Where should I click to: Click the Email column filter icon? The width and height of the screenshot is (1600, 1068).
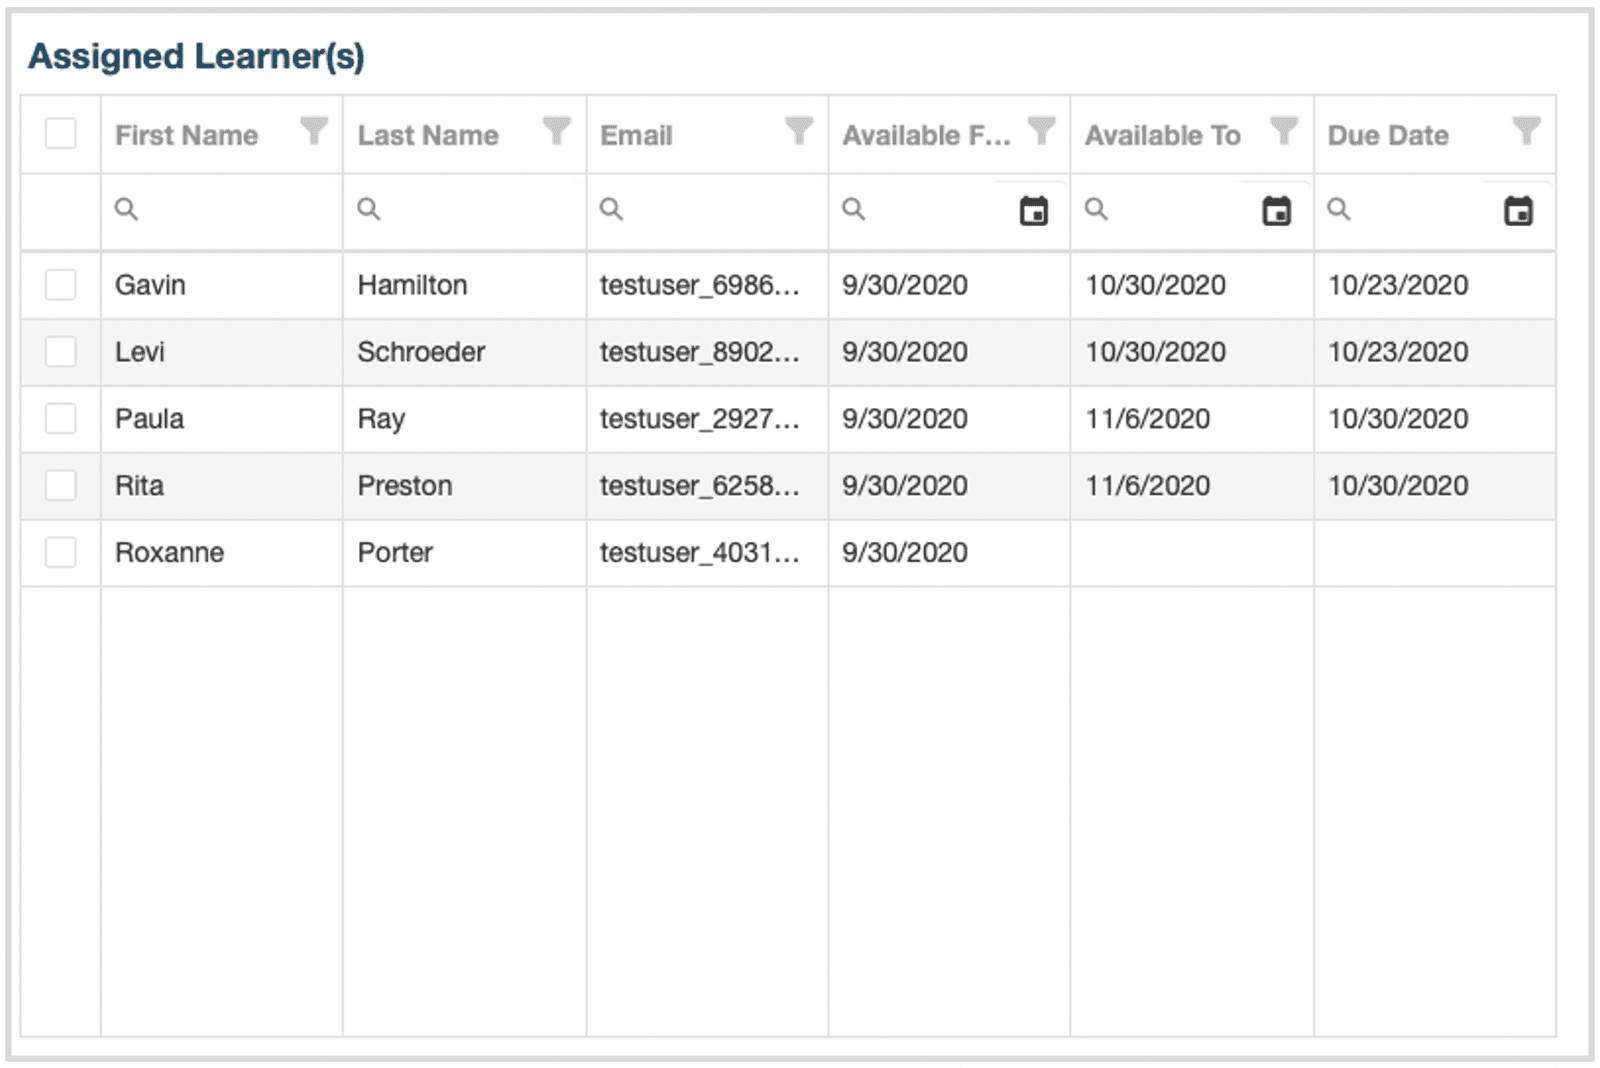pyautogui.click(x=798, y=131)
